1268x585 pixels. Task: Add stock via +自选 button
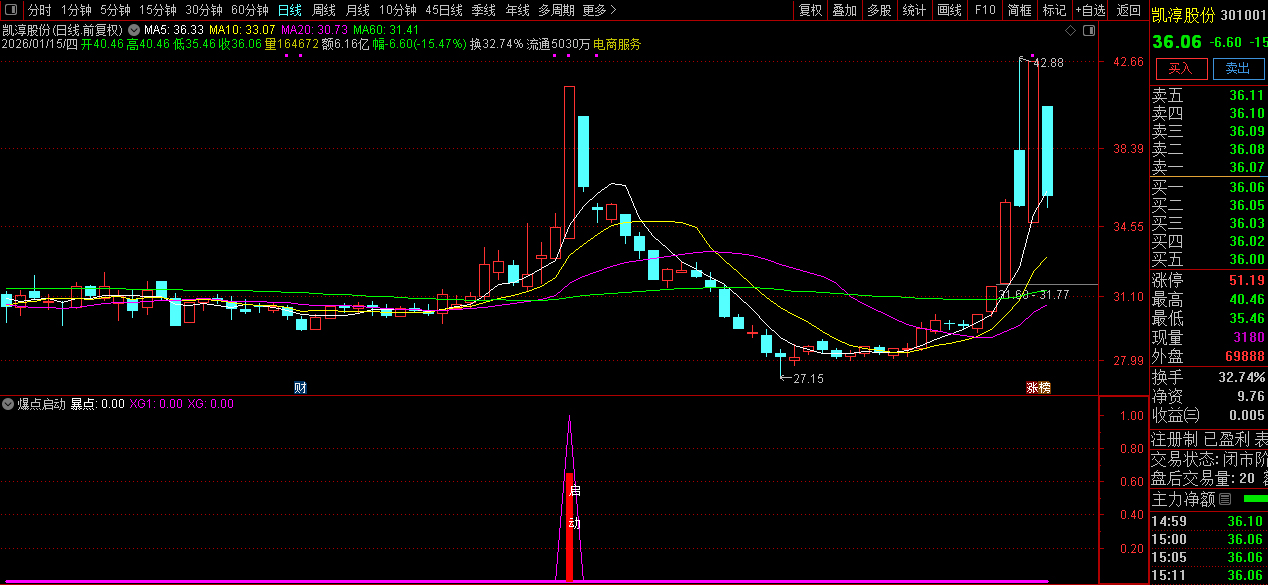click(1091, 10)
